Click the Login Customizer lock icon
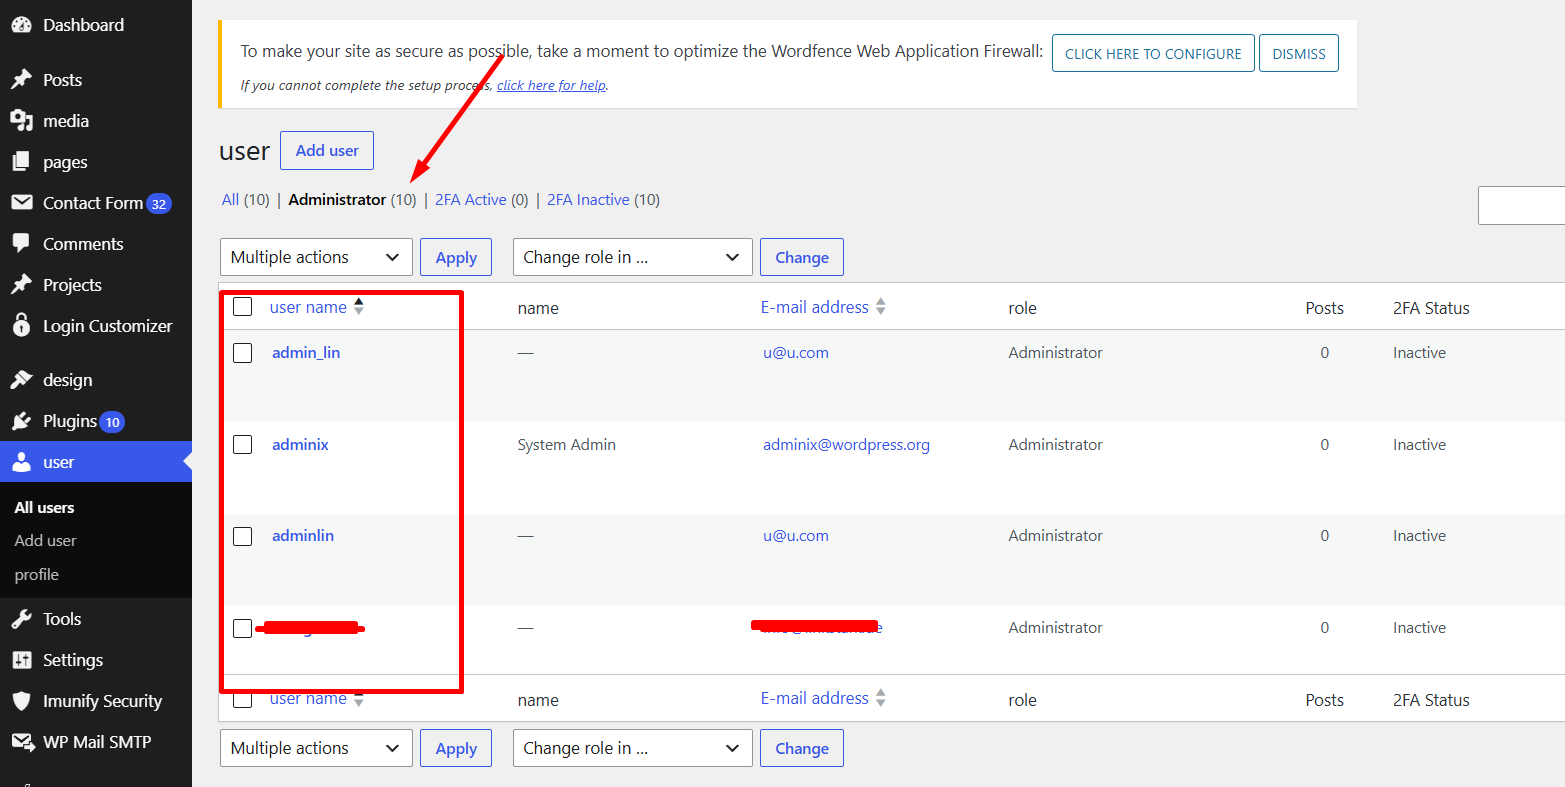1565x787 pixels. coord(21,326)
